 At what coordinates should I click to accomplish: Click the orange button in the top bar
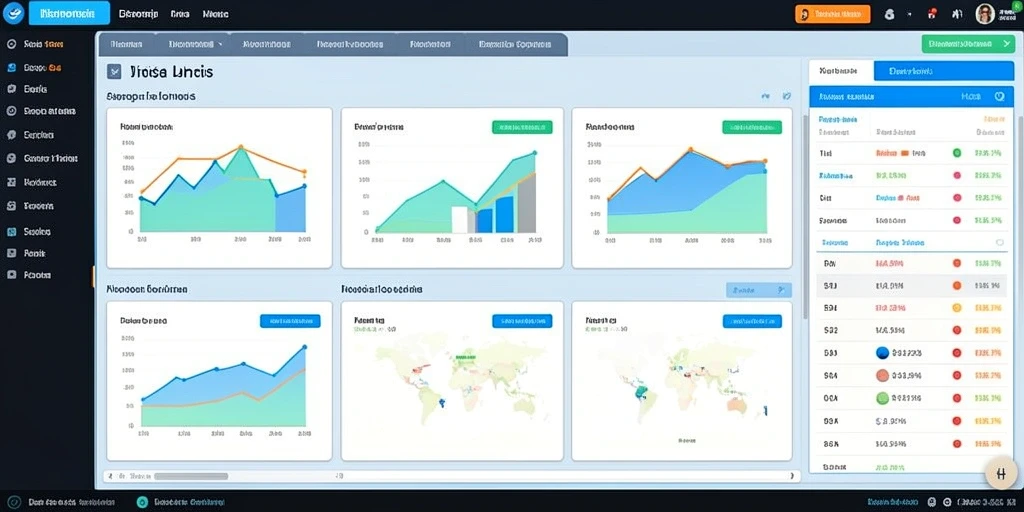pyautogui.click(x=833, y=14)
